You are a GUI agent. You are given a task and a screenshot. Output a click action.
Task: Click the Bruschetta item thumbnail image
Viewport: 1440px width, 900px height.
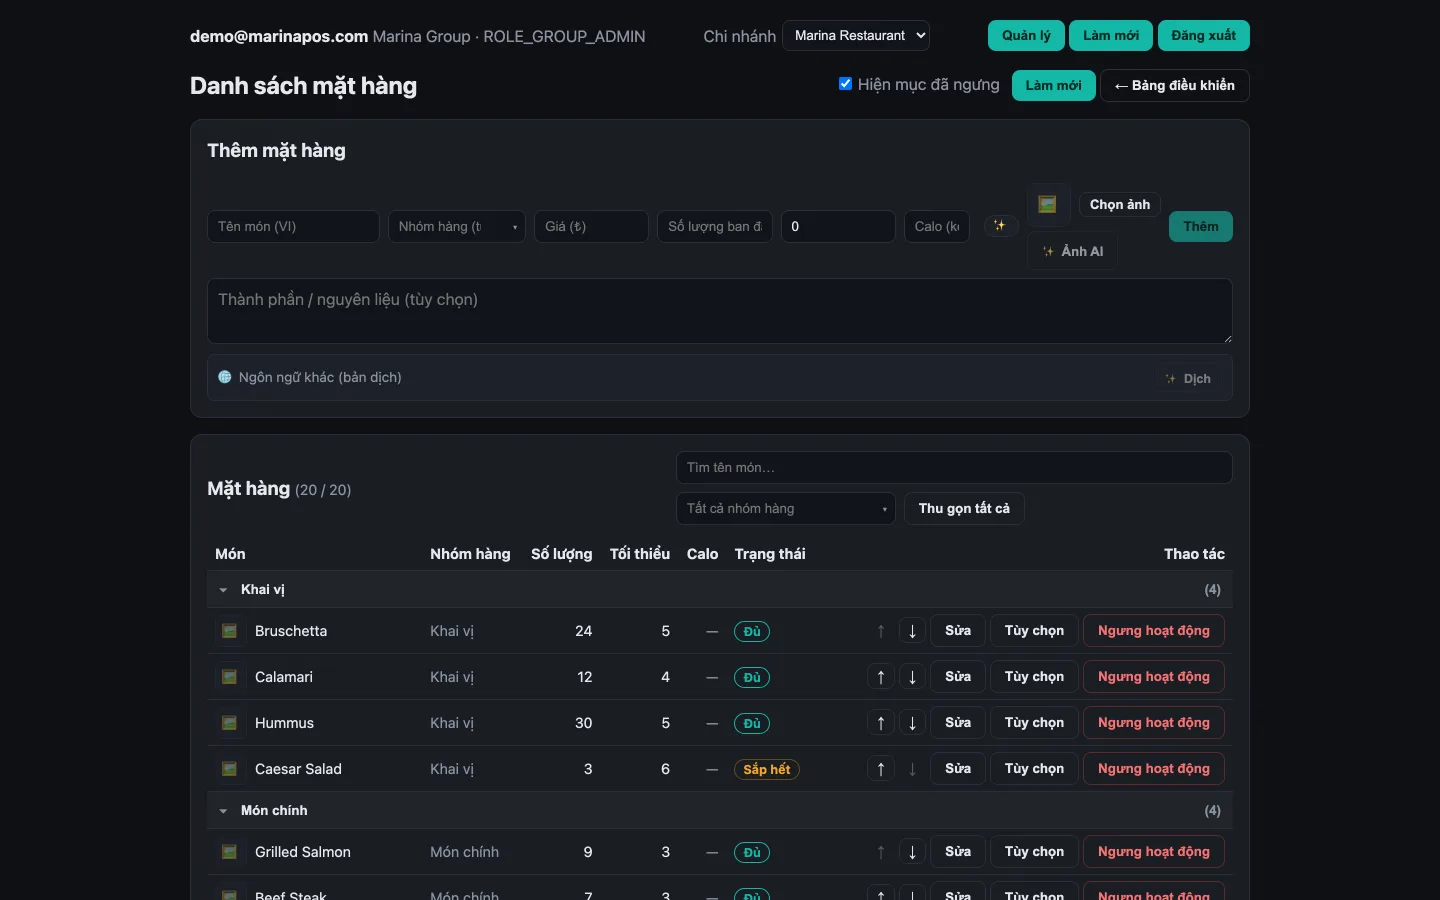229,631
